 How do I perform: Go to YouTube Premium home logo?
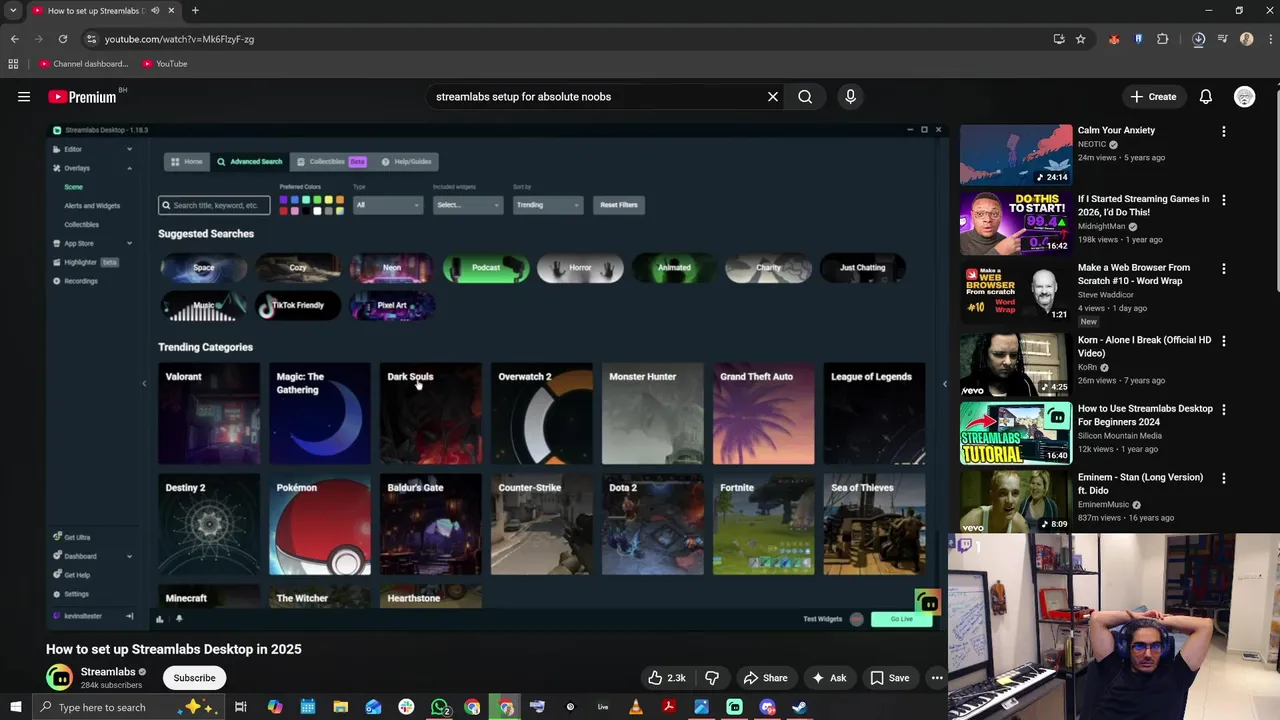(x=82, y=97)
